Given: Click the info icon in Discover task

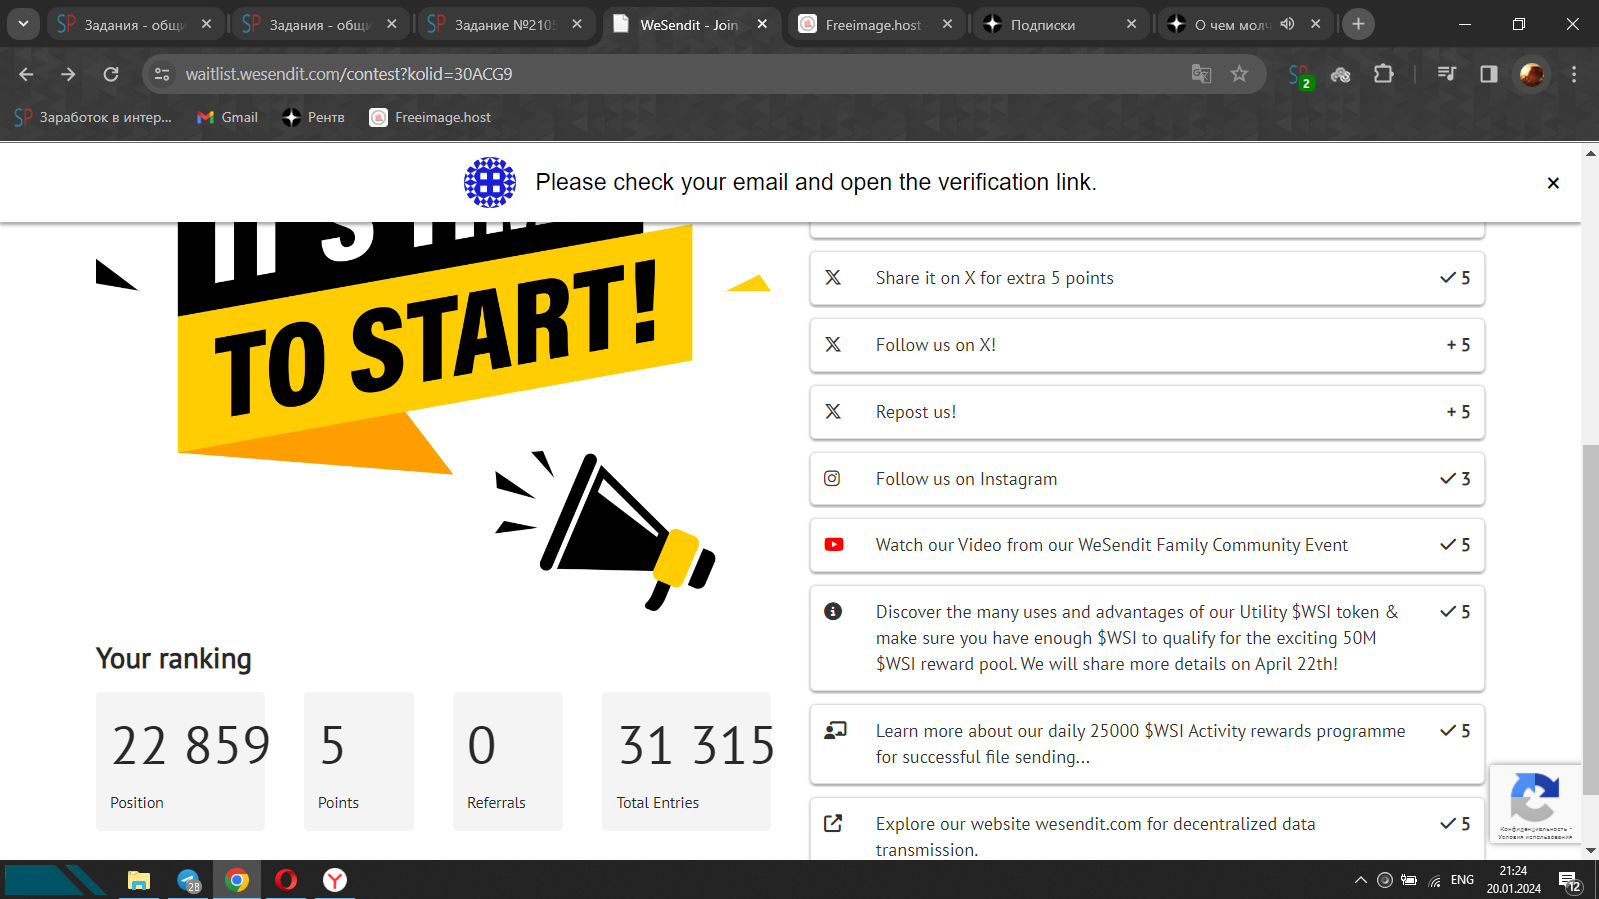Looking at the screenshot, I should [x=833, y=611].
